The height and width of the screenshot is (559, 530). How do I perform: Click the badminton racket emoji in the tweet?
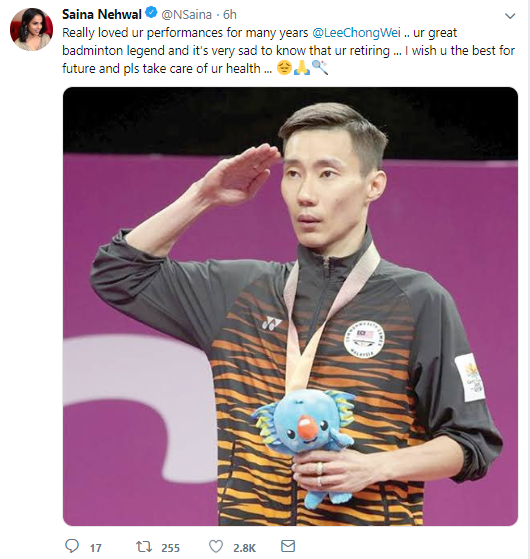(x=319, y=67)
